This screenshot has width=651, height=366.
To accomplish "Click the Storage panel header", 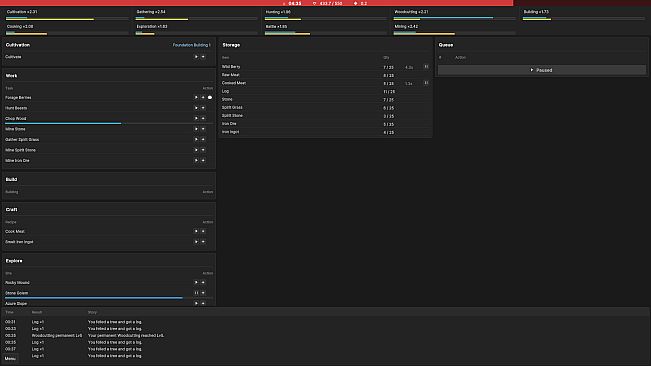I will click(x=231, y=45).
